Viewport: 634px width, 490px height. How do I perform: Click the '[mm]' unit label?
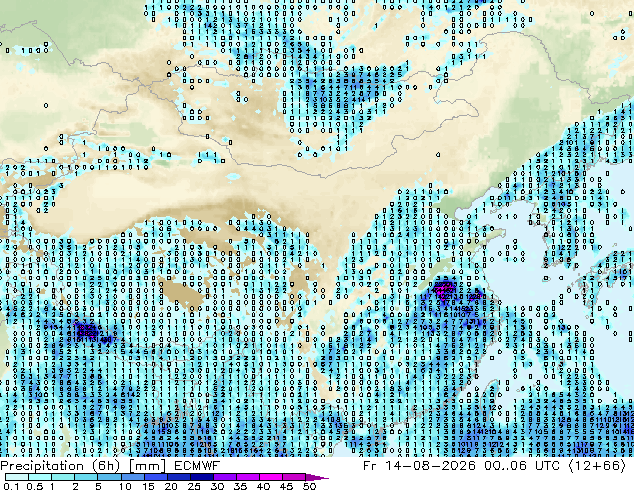click(147, 466)
